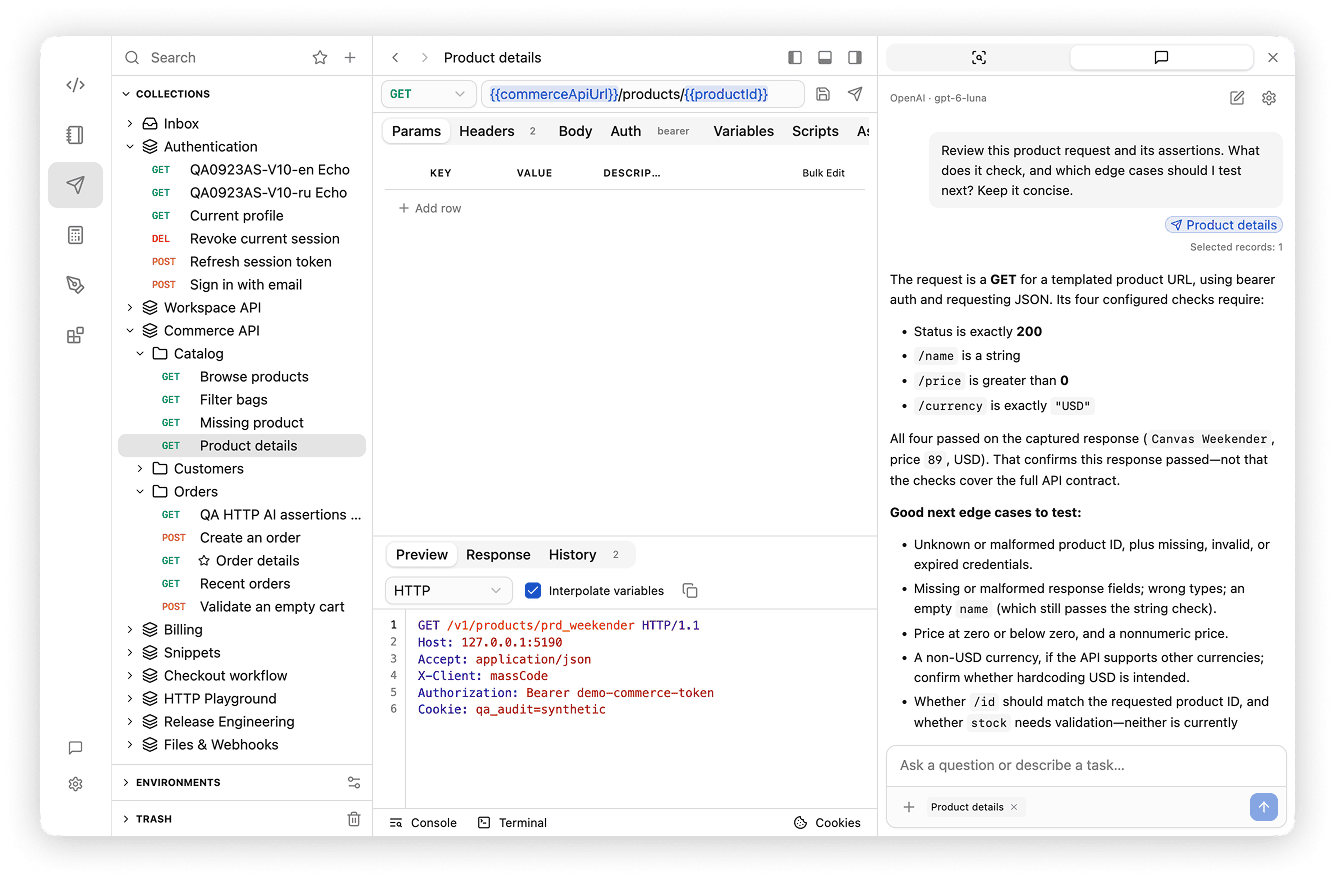Expand the Trash section
1335x880 pixels.
click(x=126, y=819)
